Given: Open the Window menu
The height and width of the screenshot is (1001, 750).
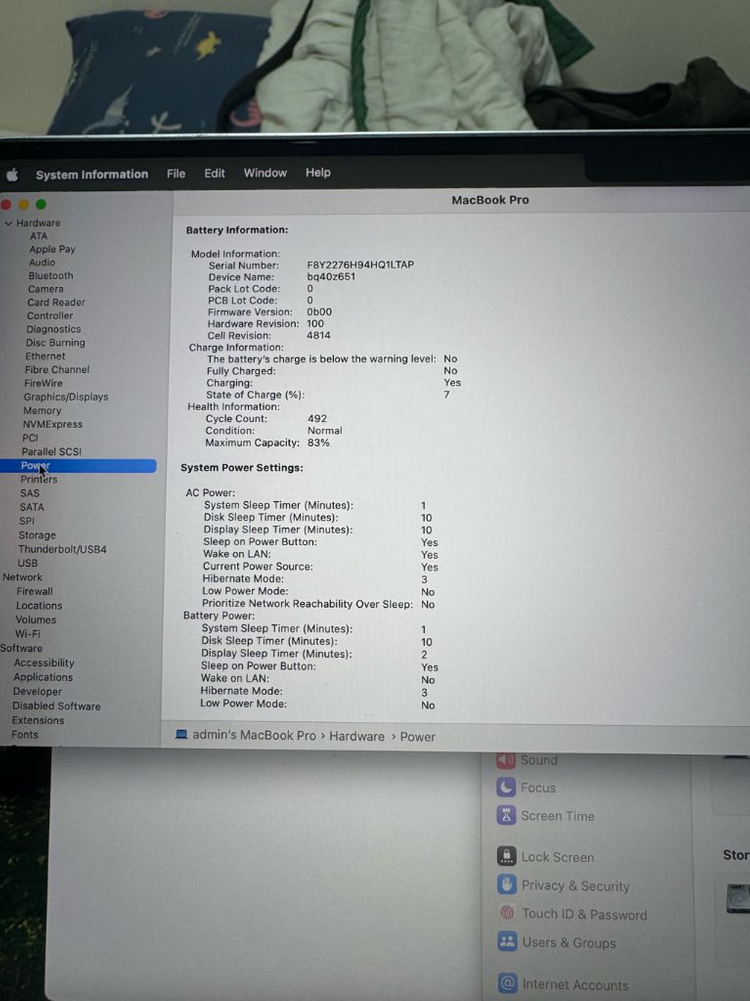Looking at the screenshot, I should (266, 172).
